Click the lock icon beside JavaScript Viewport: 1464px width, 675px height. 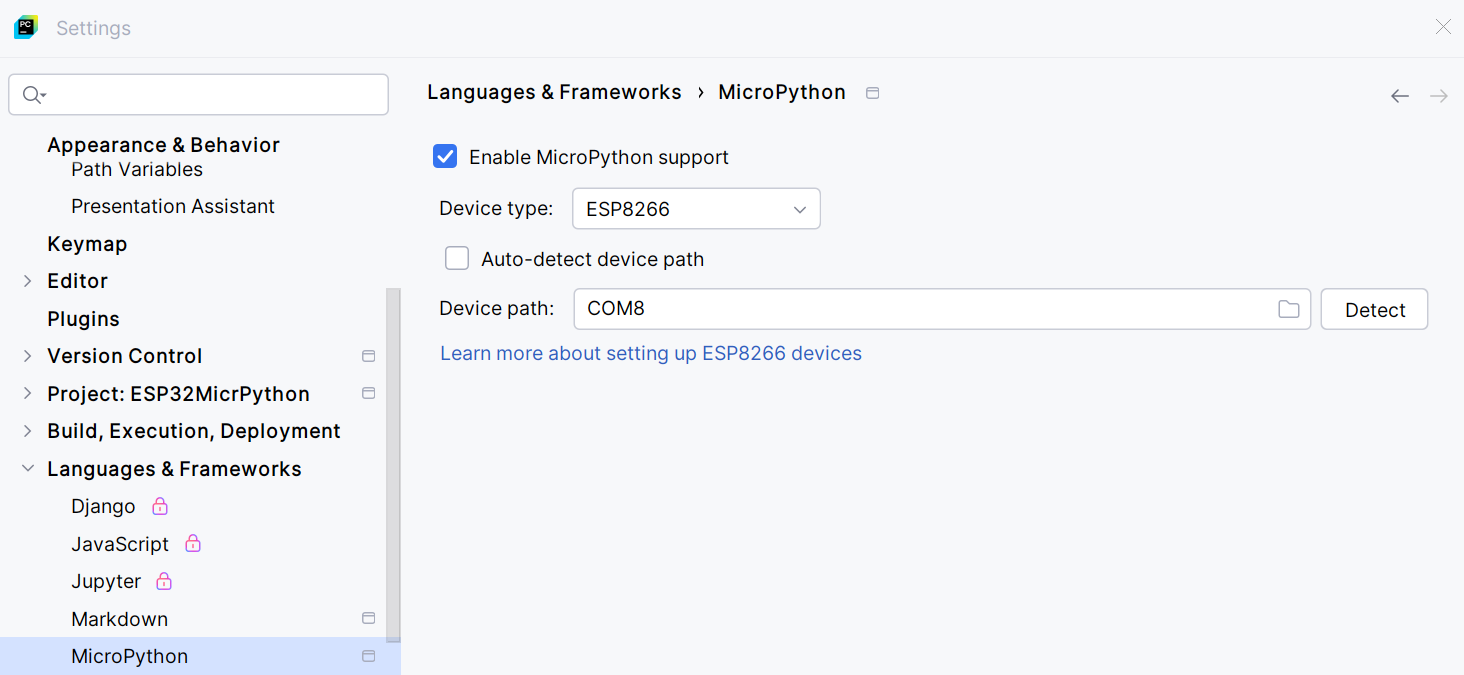click(x=194, y=544)
